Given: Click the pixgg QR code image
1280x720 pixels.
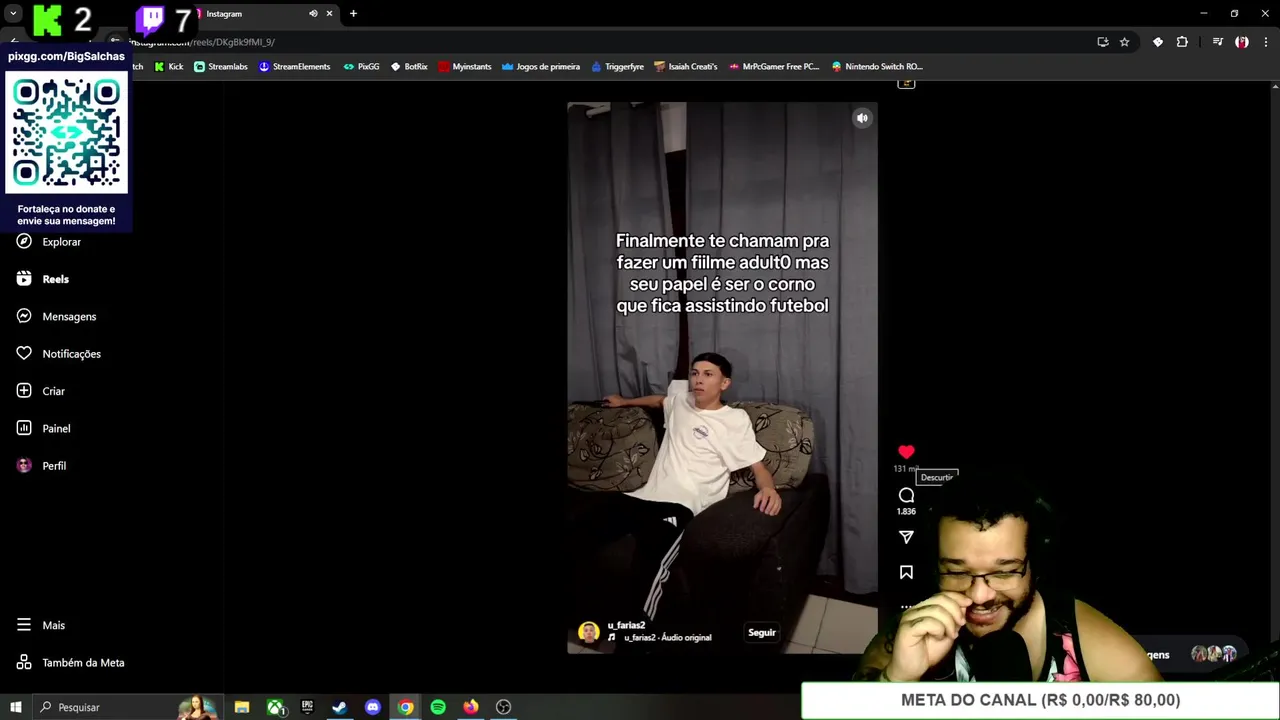Looking at the screenshot, I should (67, 132).
